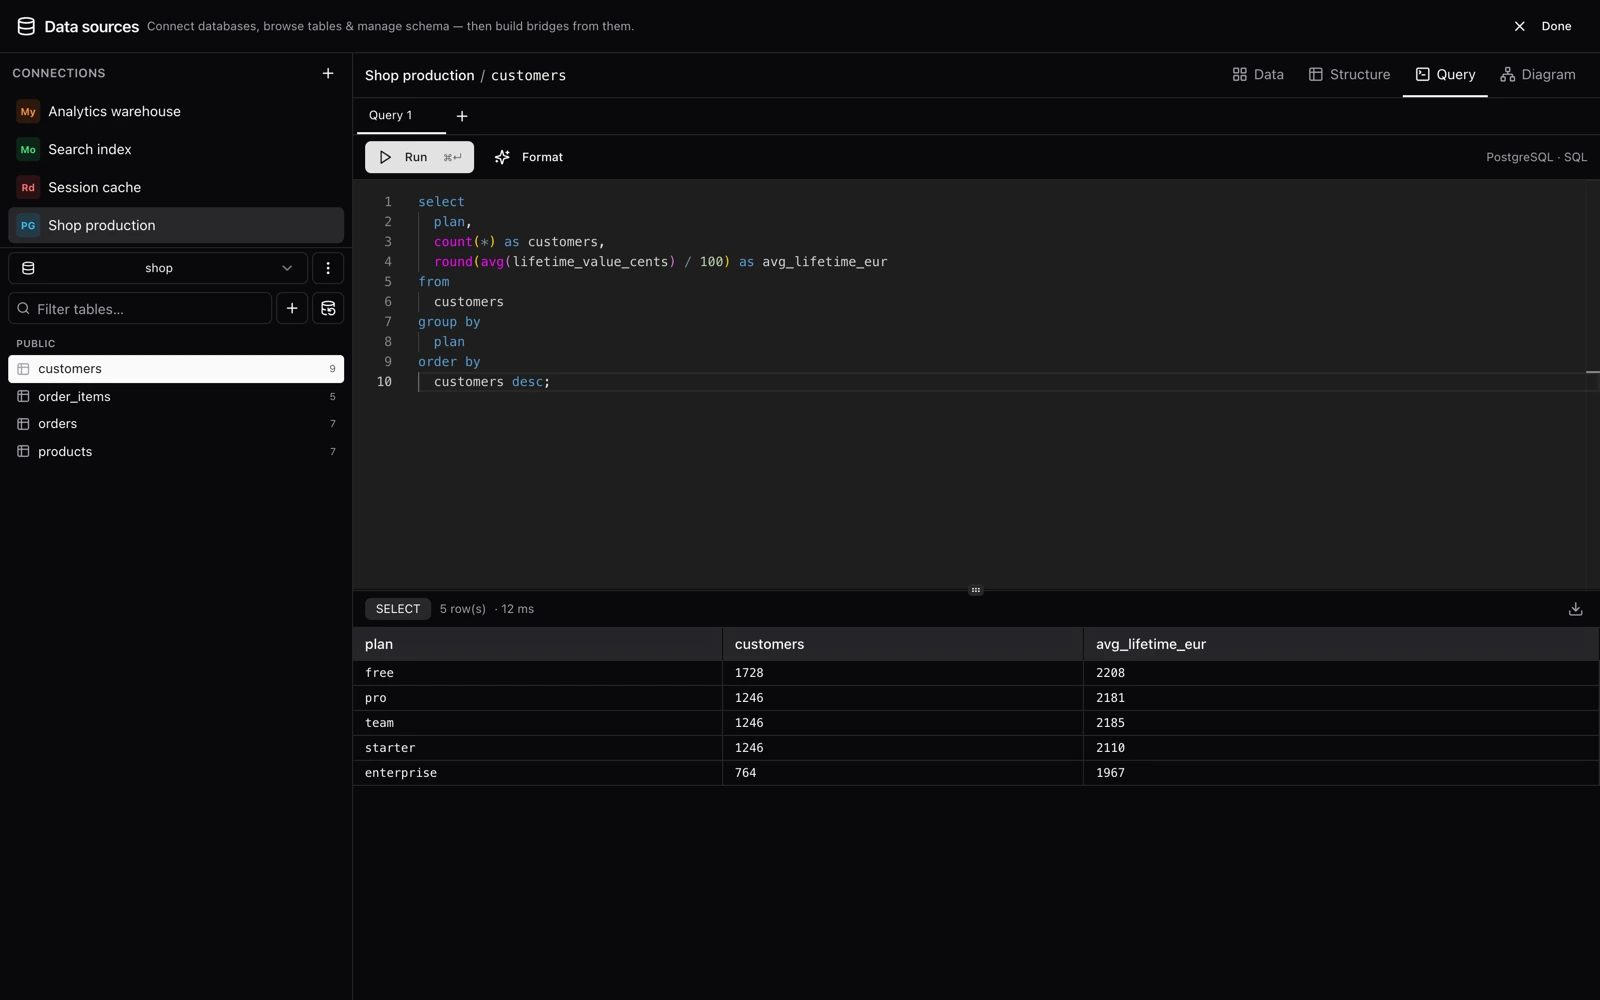Viewport: 1600px width, 1000px height.
Task: Click the SELECT result badge
Action: tap(398, 609)
